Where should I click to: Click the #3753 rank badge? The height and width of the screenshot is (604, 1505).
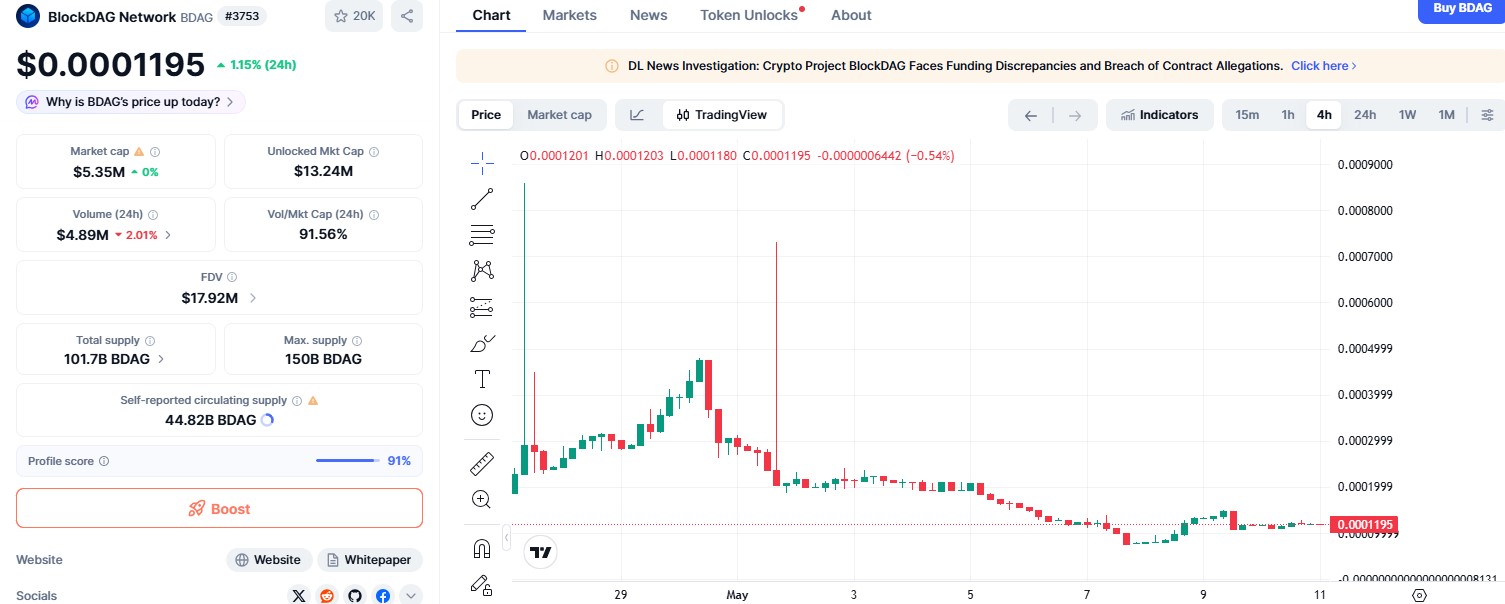click(x=243, y=16)
